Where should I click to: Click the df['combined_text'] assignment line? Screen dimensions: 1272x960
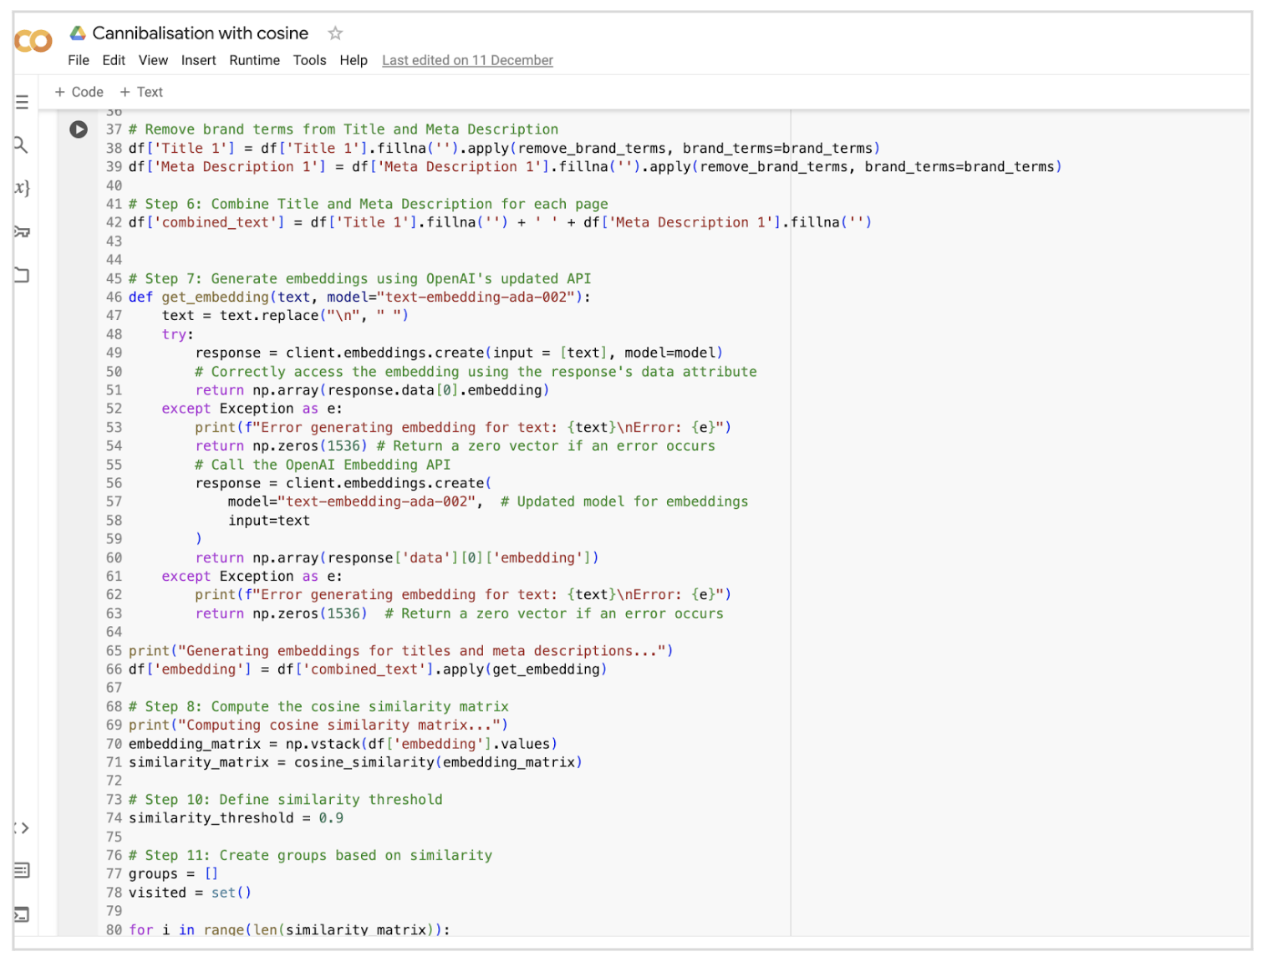coord(500,222)
